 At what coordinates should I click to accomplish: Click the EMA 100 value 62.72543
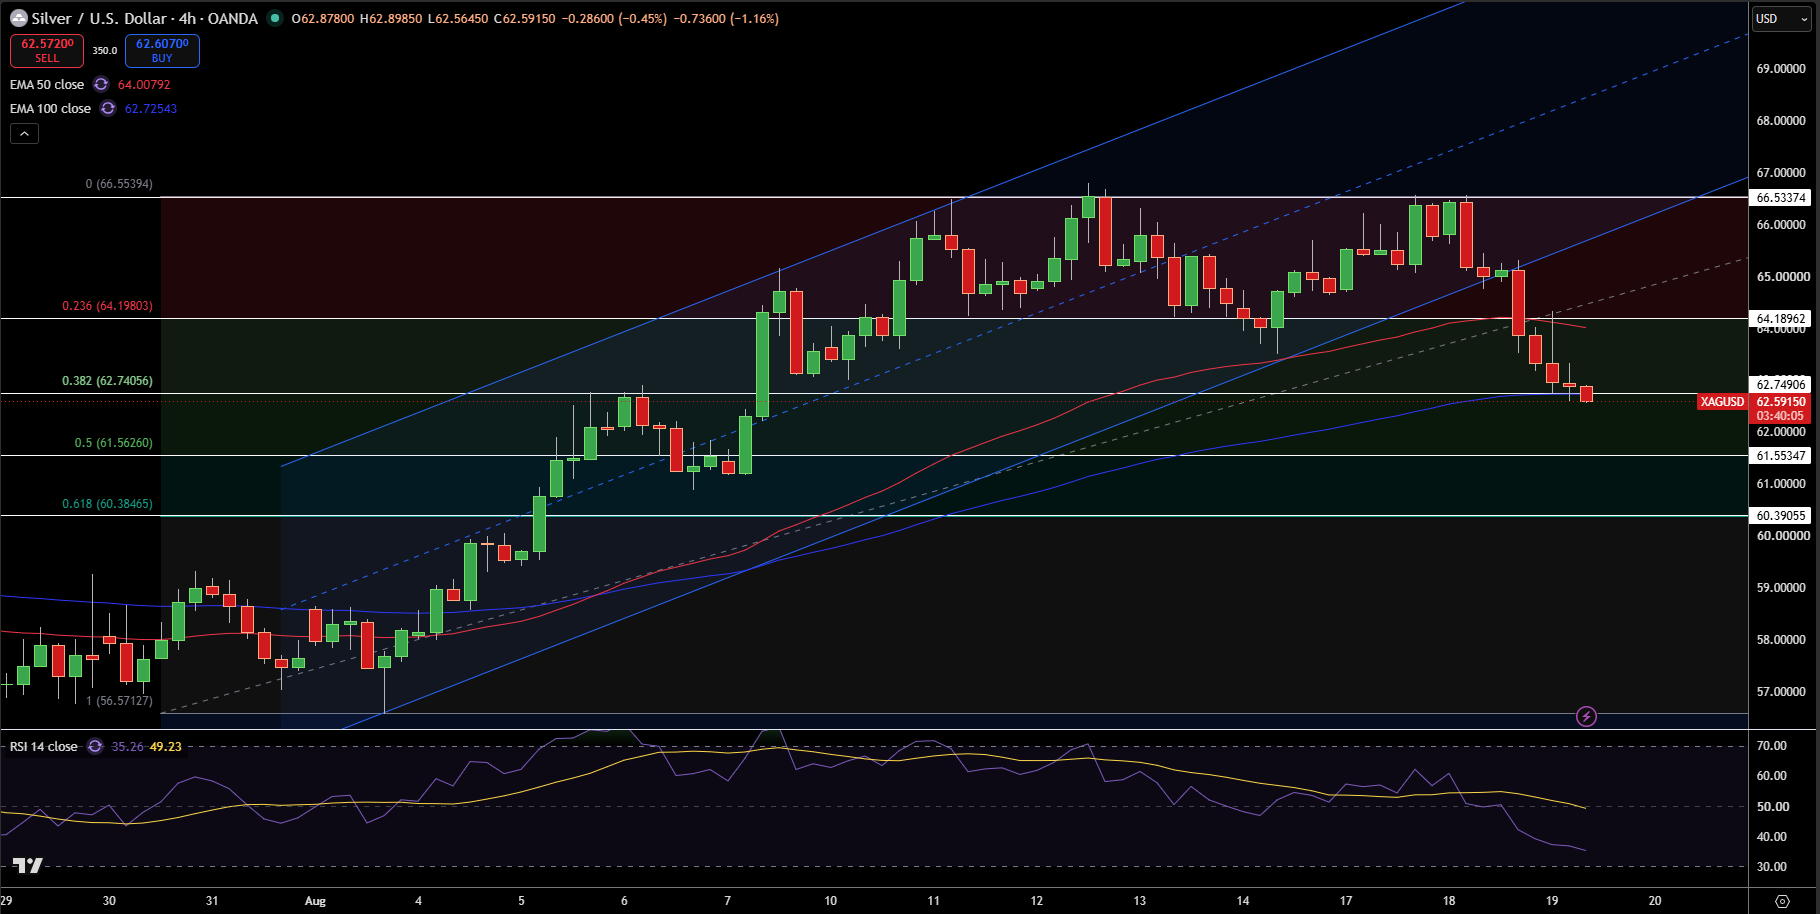click(151, 109)
